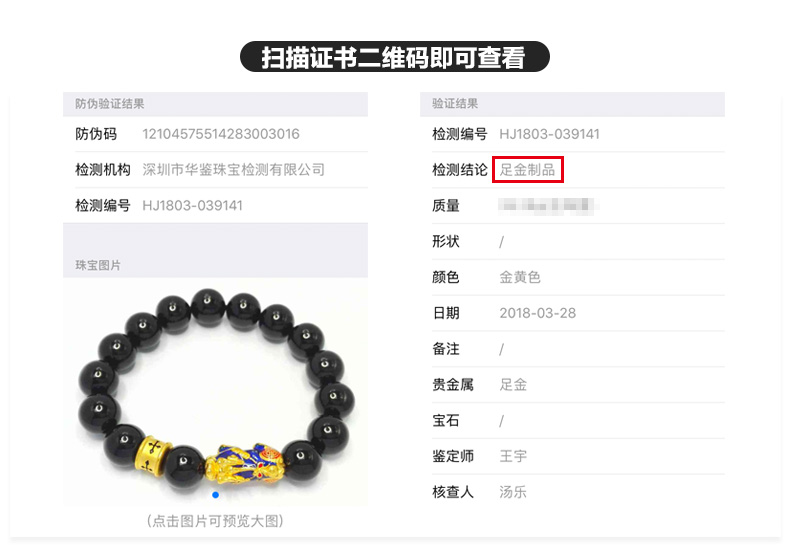
Task: Click the blurred 质量 value field
Action: click(x=546, y=205)
